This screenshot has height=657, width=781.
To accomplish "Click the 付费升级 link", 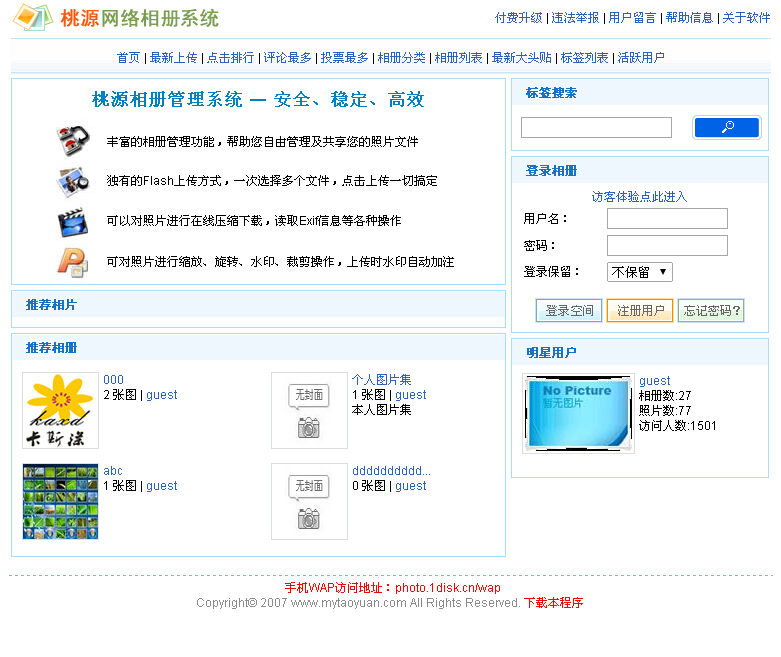I will click(519, 18).
